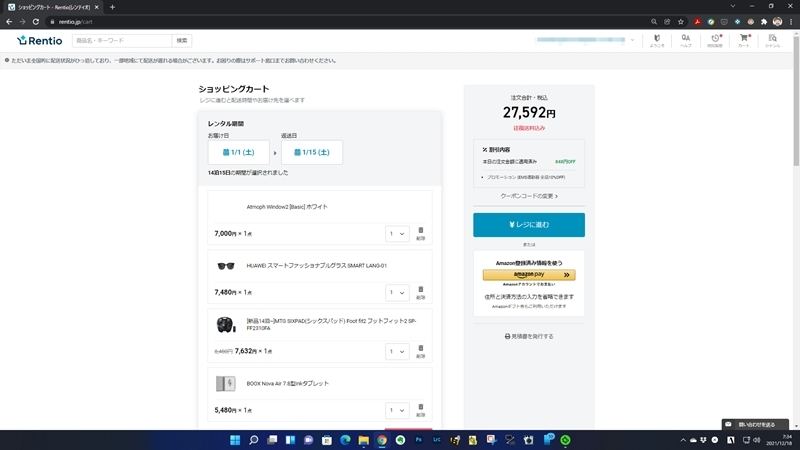Click the share page icon in address bar
Viewport: 800px width, 450px height.
(667, 22)
